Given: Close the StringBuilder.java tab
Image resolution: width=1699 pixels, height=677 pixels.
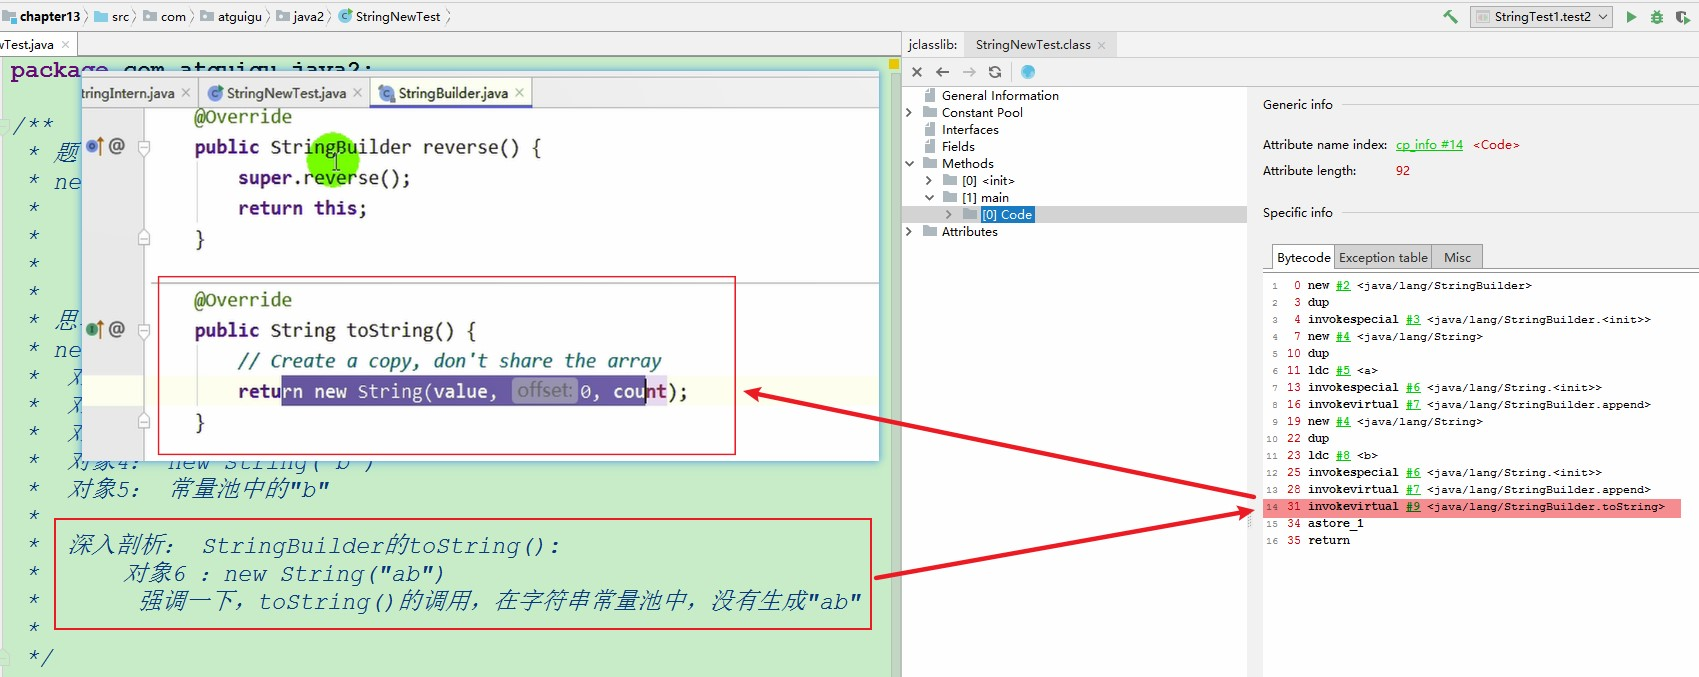Looking at the screenshot, I should click(520, 93).
